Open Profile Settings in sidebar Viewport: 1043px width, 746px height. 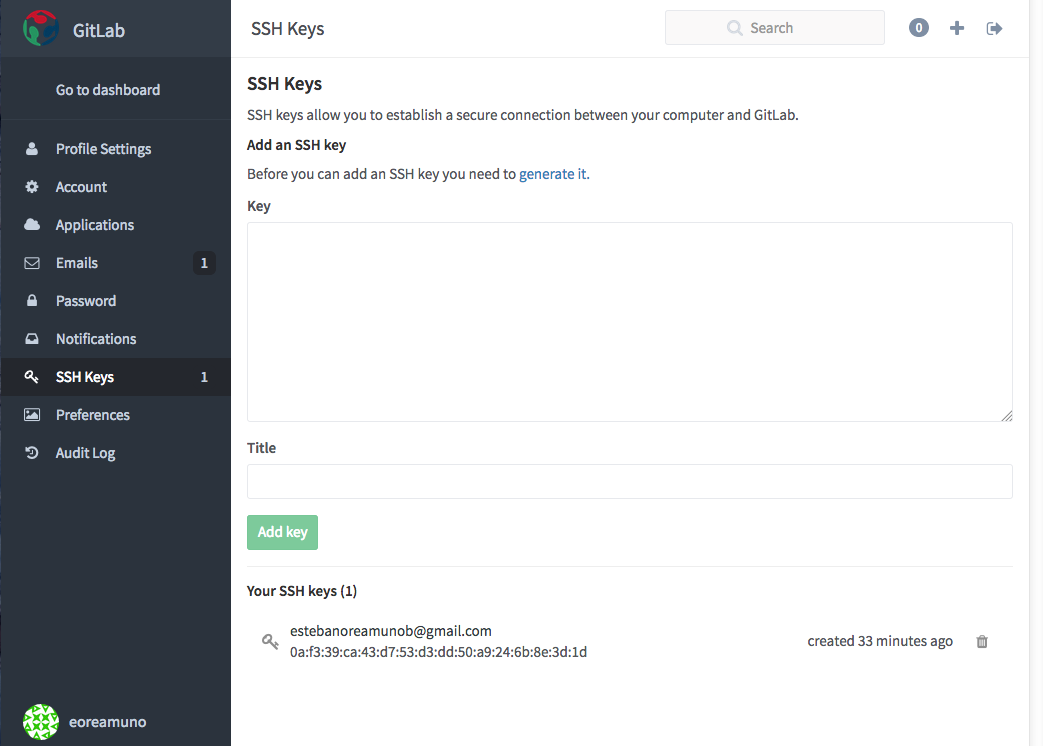(103, 149)
